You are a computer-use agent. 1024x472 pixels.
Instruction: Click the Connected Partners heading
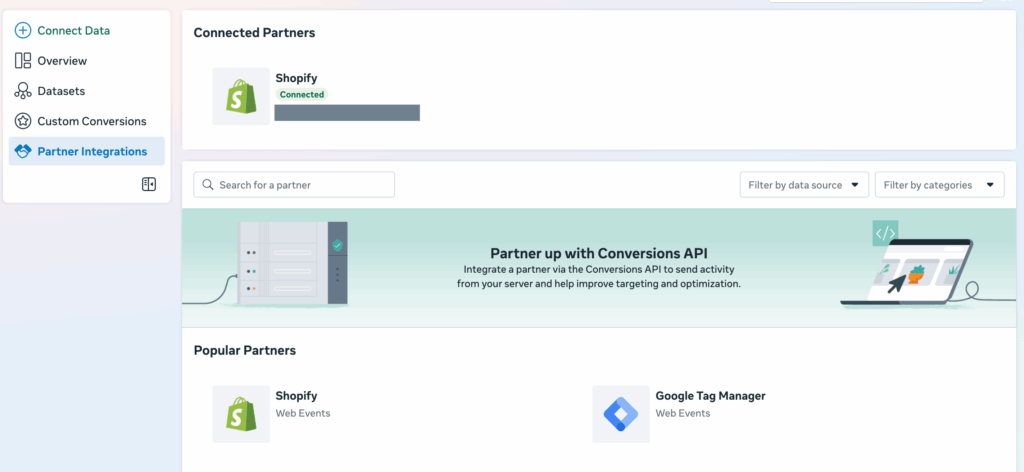[255, 33]
